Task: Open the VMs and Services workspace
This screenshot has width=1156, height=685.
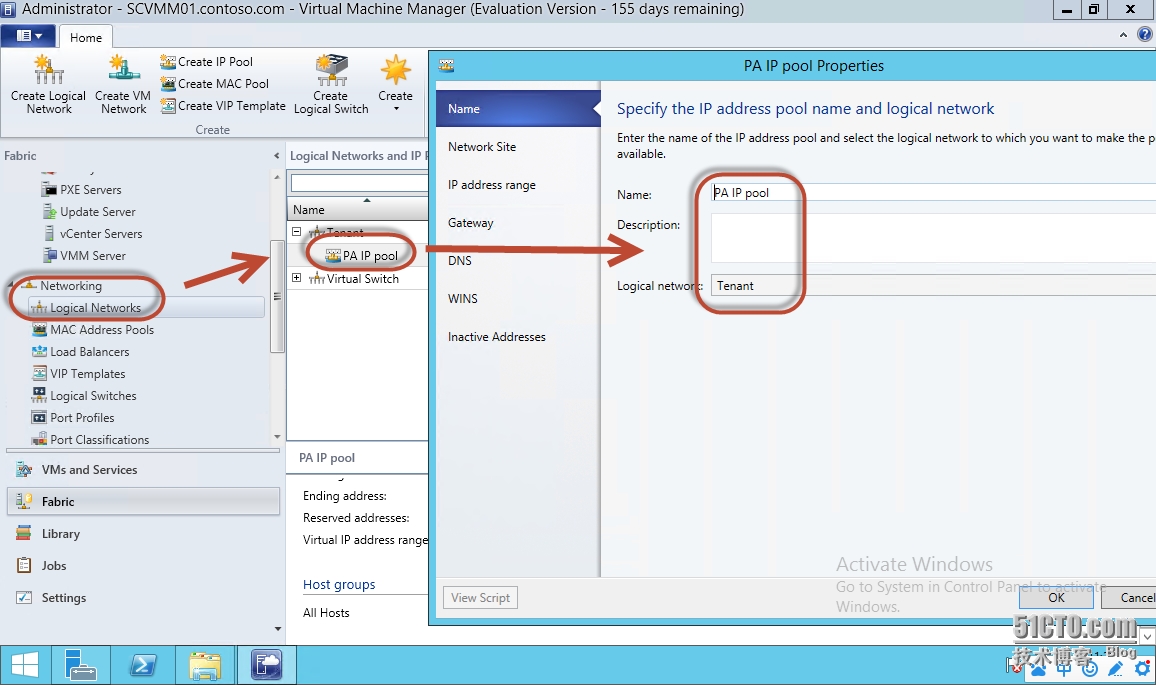Action: tap(143, 470)
